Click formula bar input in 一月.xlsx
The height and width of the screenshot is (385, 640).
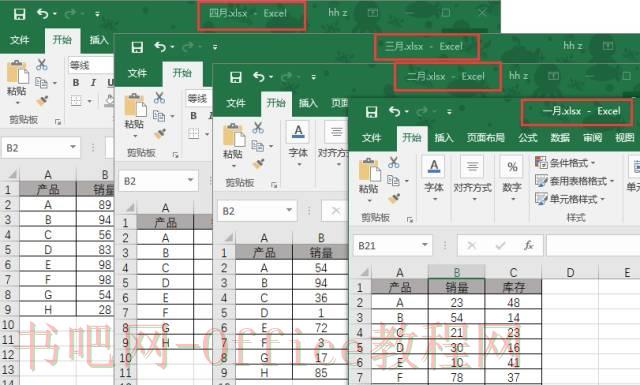[x=593, y=245]
